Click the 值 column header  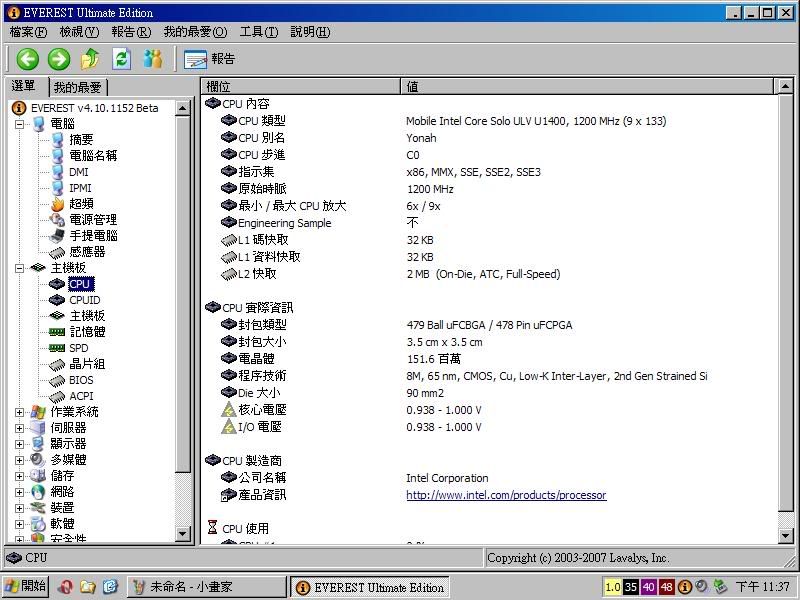588,87
